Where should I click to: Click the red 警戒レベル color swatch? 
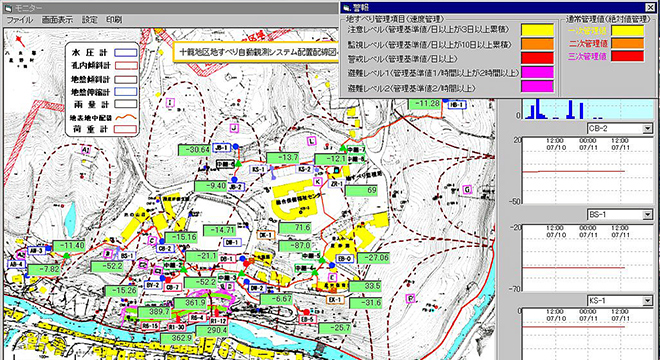click(x=538, y=58)
